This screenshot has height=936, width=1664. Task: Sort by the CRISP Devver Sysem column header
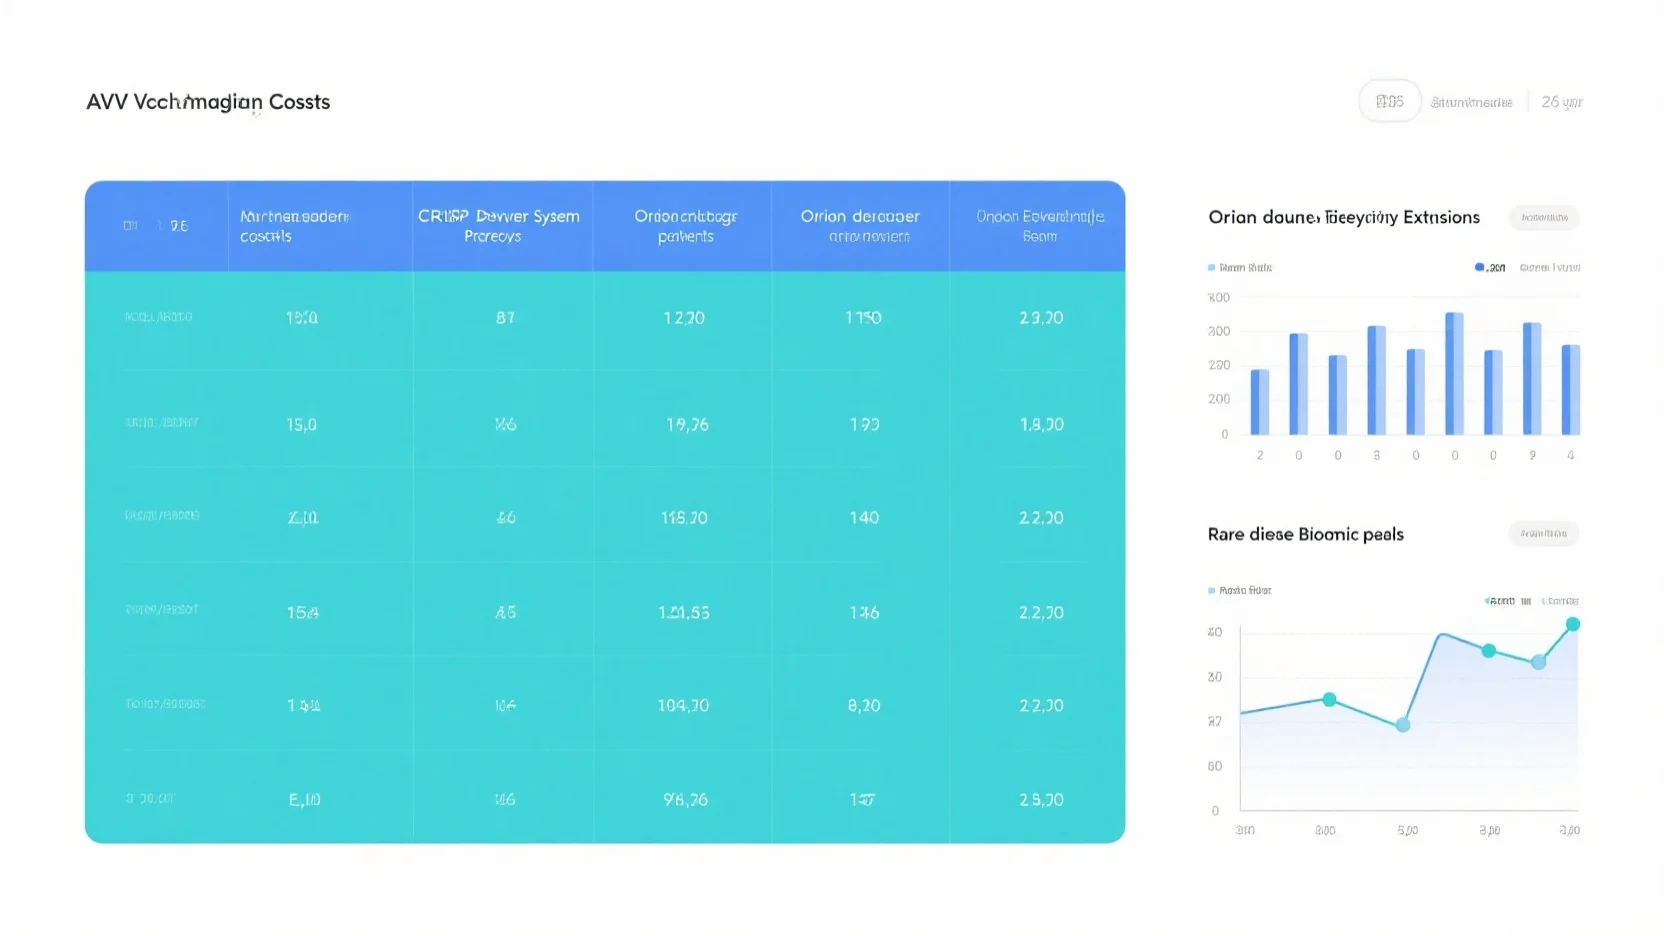pyautogui.click(x=499, y=226)
